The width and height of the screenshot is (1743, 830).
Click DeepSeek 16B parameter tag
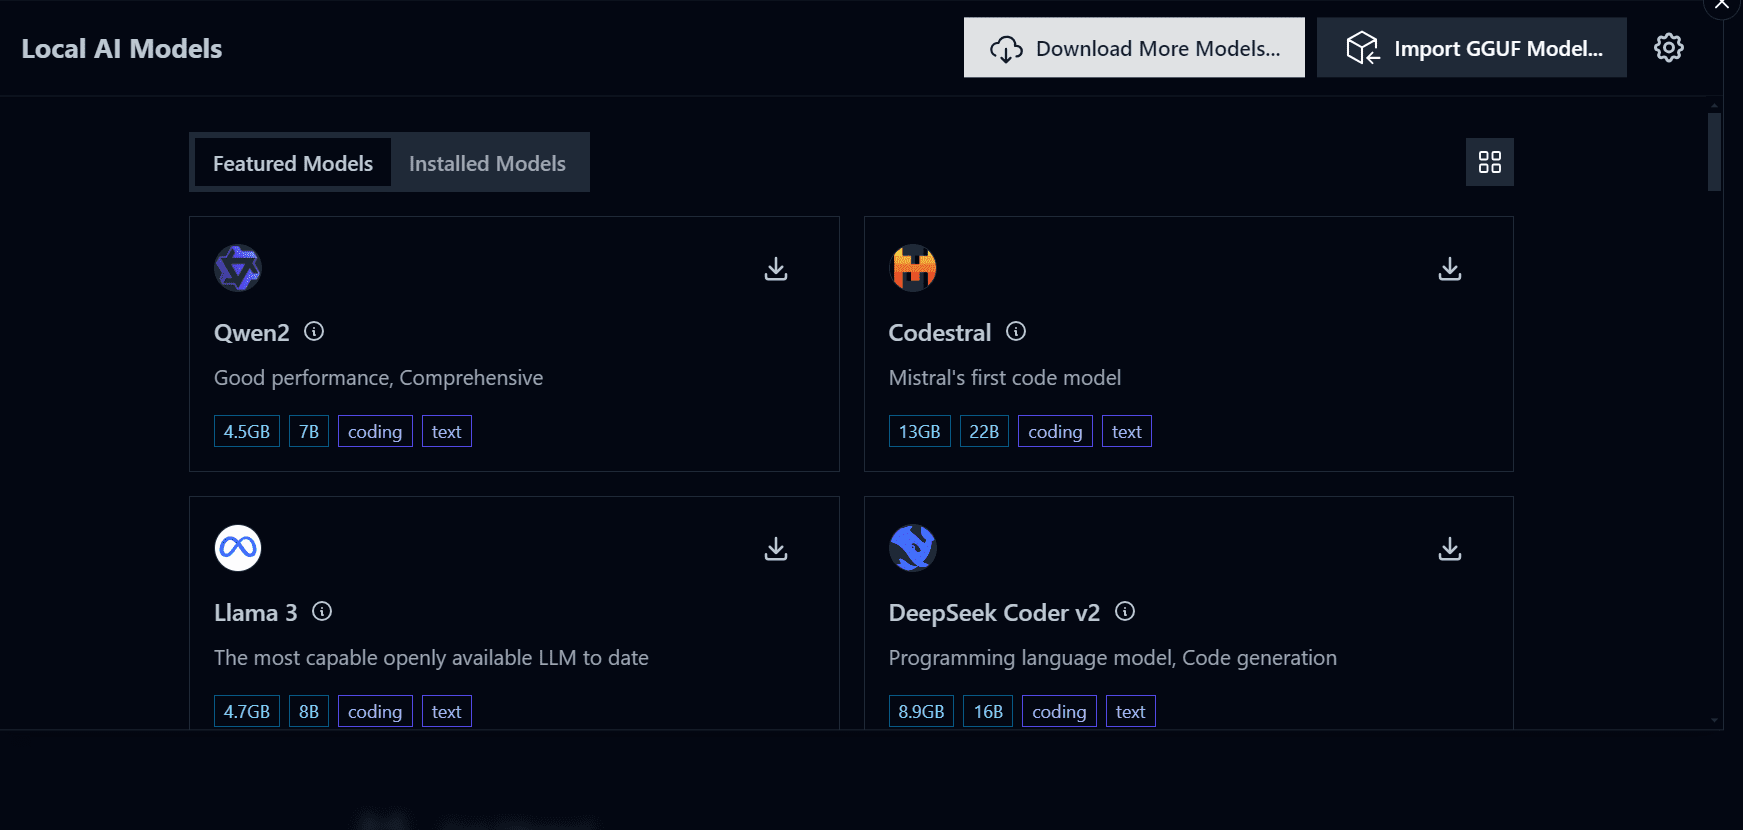(988, 711)
